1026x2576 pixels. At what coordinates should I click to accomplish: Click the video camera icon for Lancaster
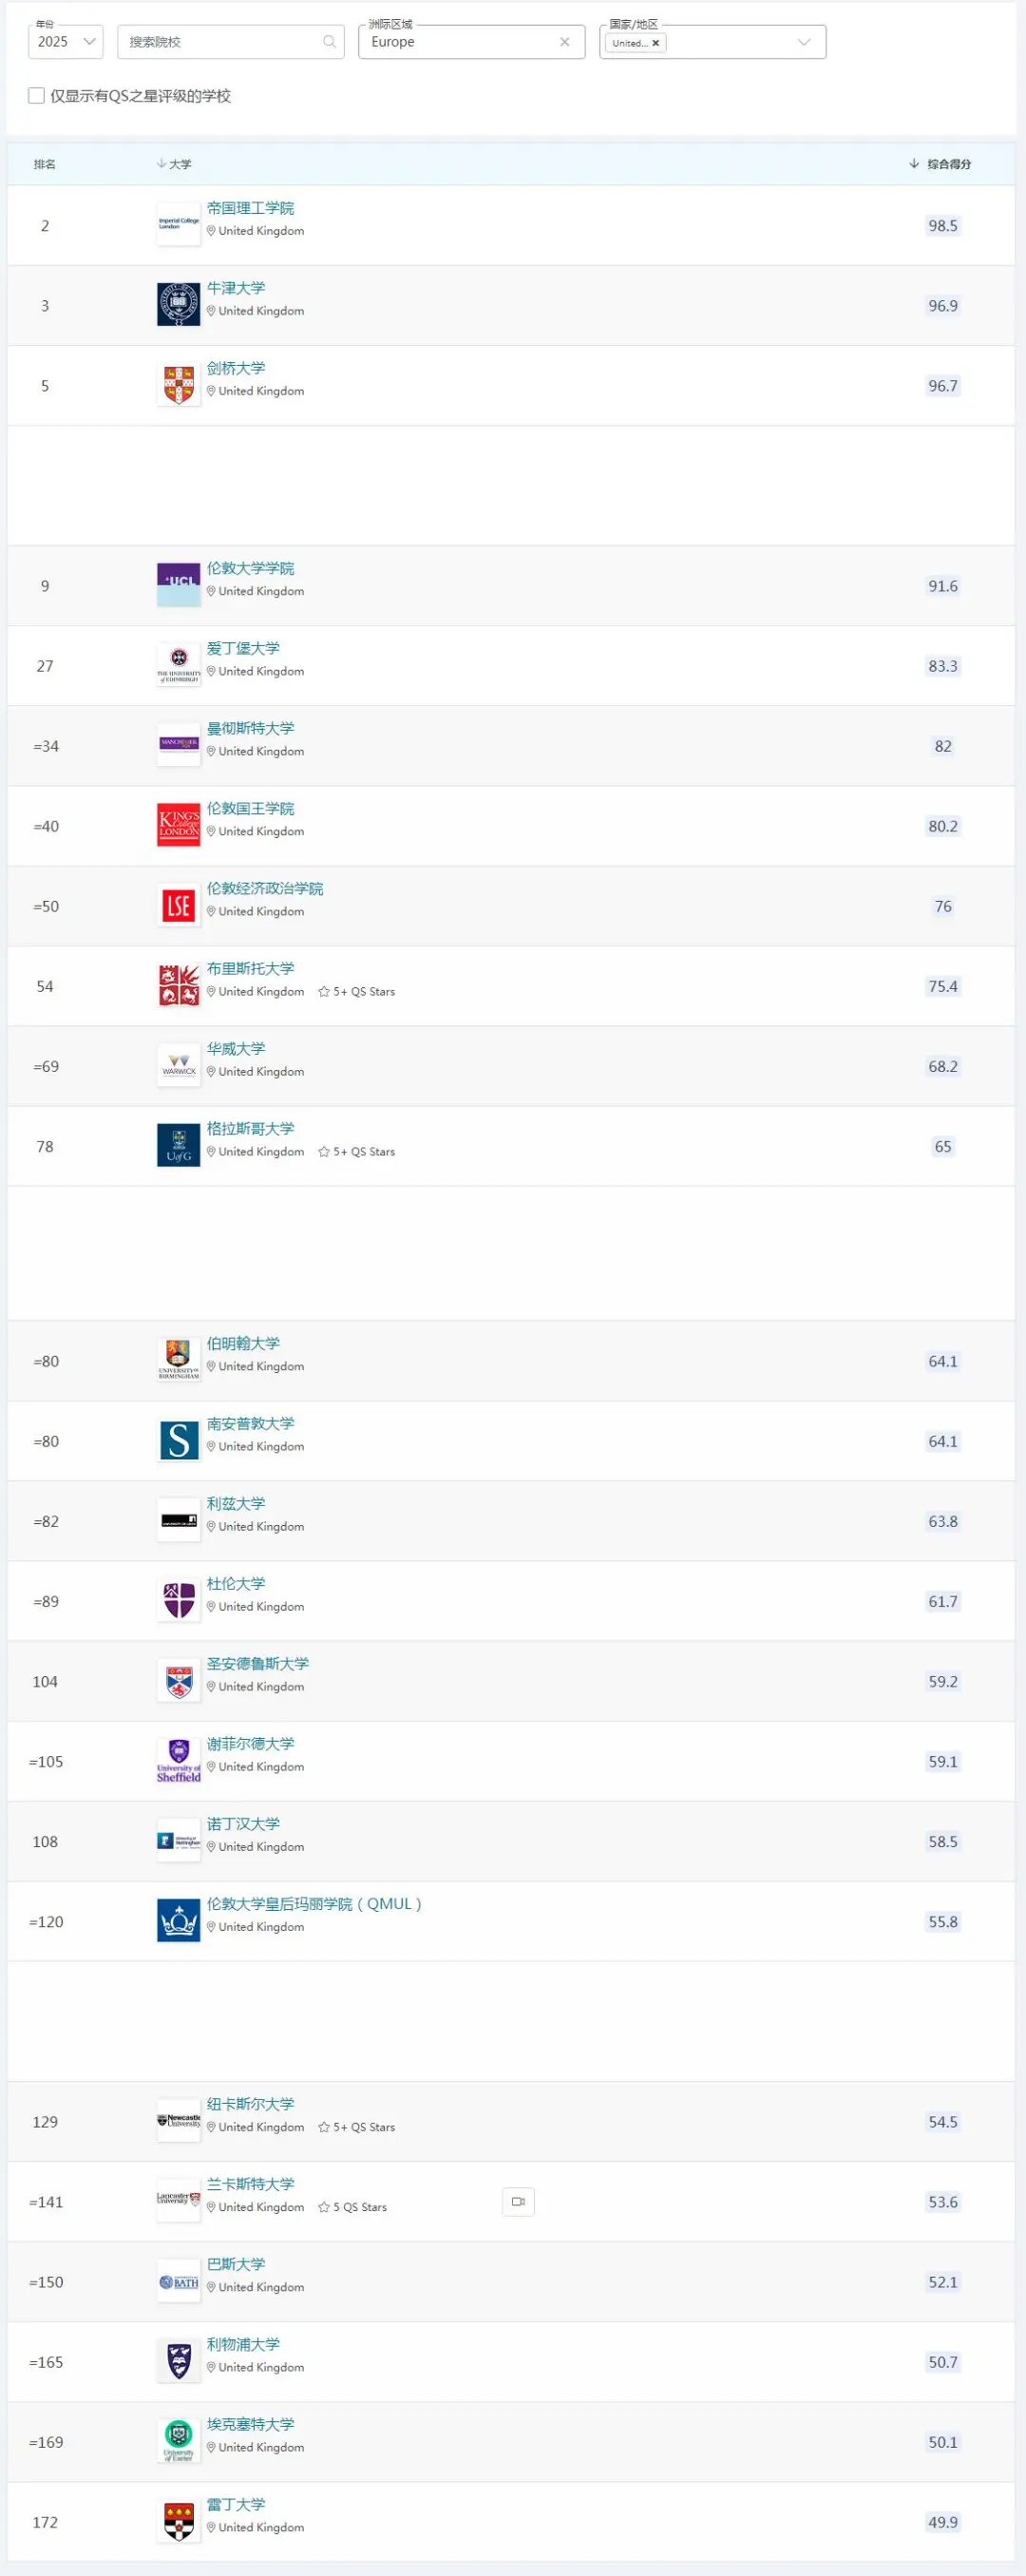click(x=518, y=2201)
